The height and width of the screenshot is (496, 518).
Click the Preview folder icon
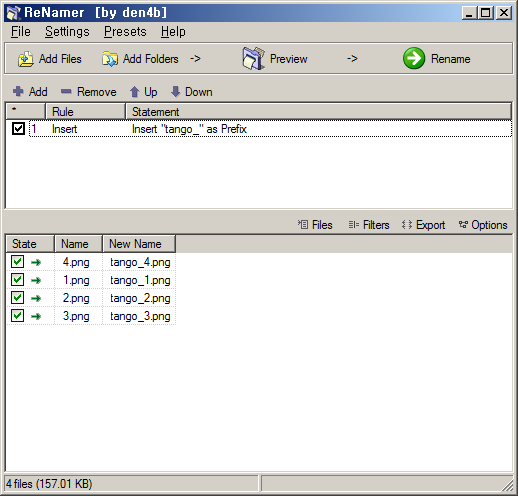254,58
